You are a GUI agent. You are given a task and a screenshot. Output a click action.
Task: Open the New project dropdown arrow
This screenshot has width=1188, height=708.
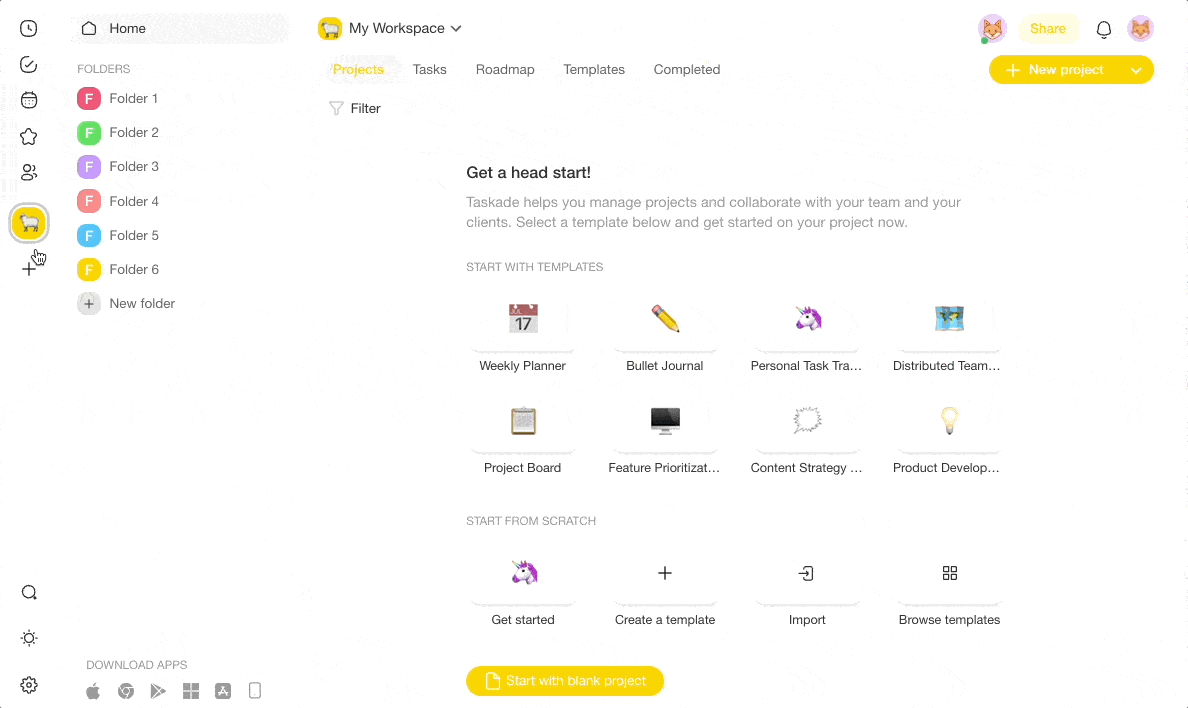[1136, 70]
